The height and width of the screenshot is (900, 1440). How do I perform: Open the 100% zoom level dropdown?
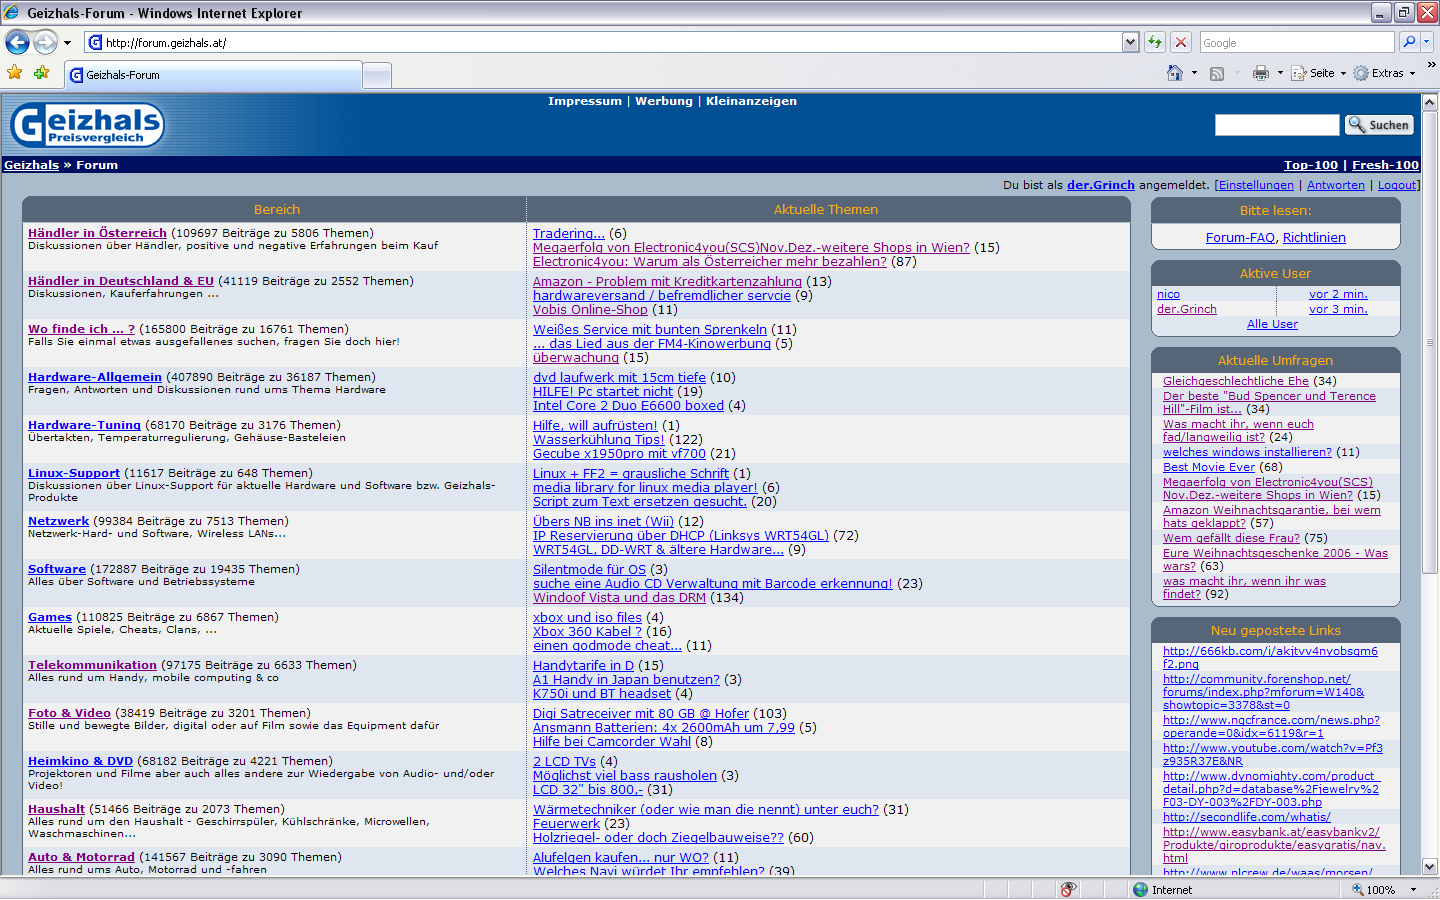point(1413,890)
